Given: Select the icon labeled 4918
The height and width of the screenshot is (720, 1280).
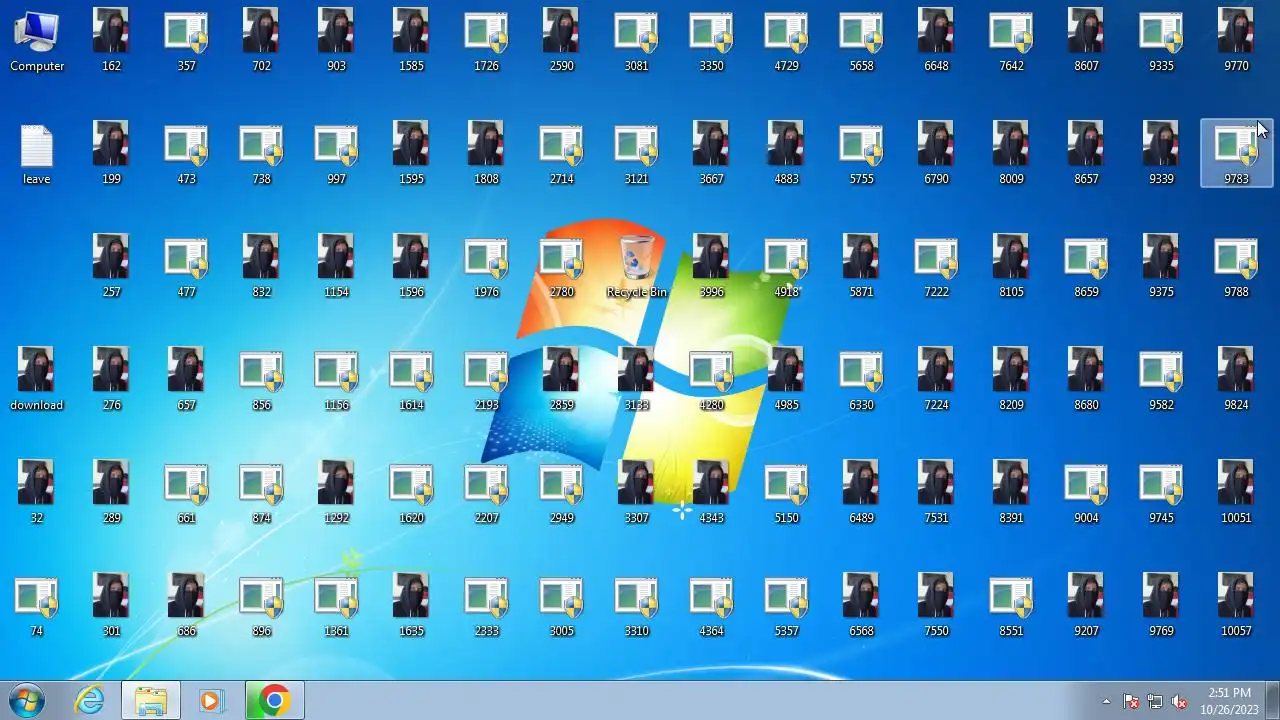Looking at the screenshot, I should (786, 267).
